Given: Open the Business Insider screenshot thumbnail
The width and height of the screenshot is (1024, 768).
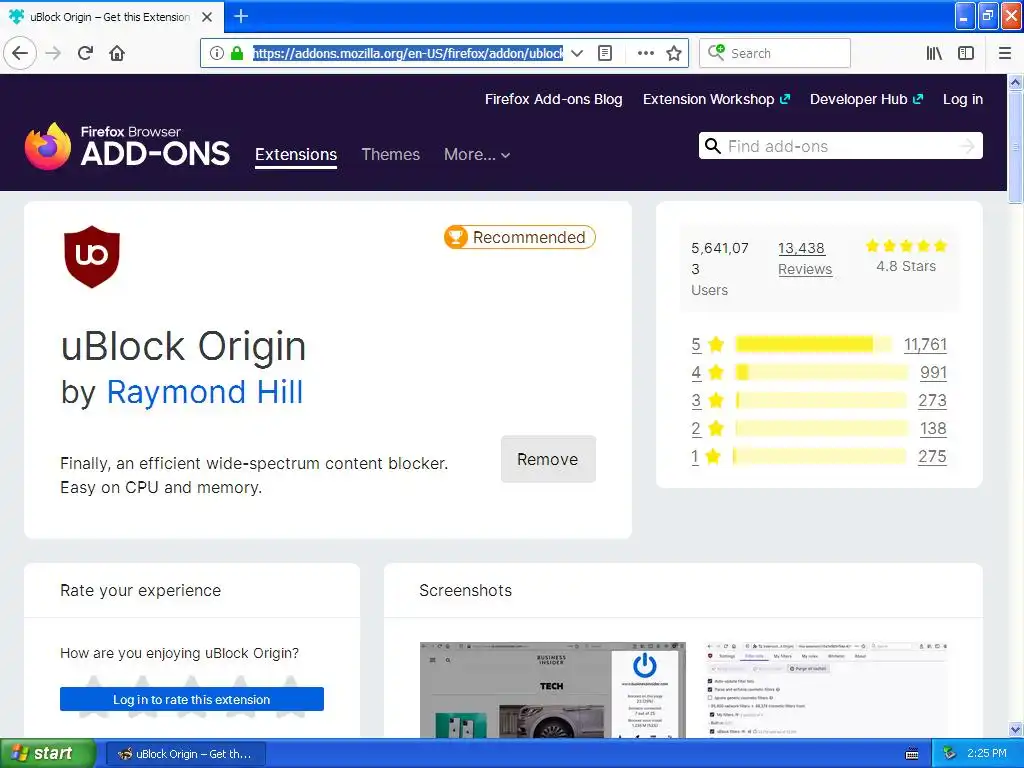Looking at the screenshot, I should pyautogui.click(x=552, y=690).
